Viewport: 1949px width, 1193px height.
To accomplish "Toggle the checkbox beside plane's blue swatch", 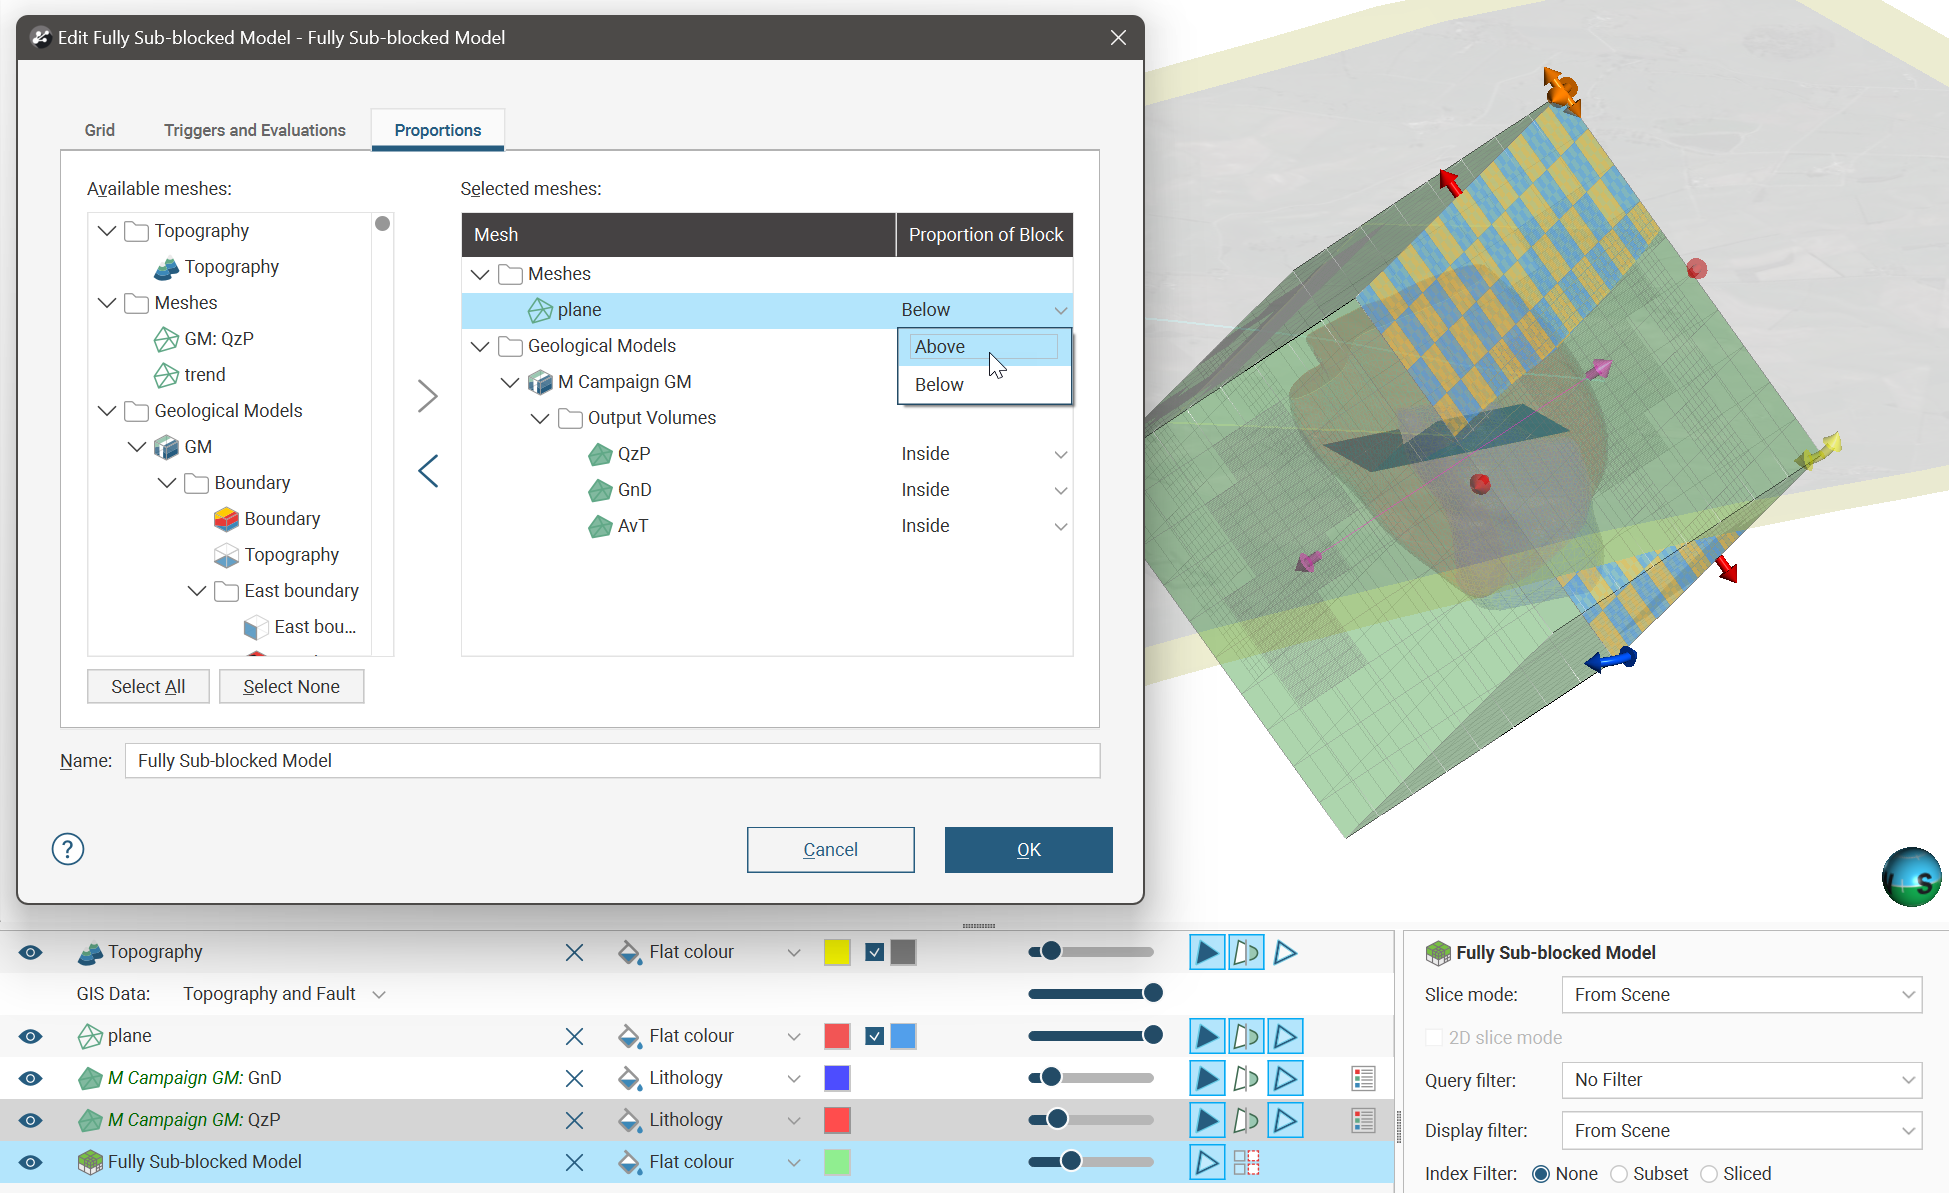I will [x=874, y=1036].
